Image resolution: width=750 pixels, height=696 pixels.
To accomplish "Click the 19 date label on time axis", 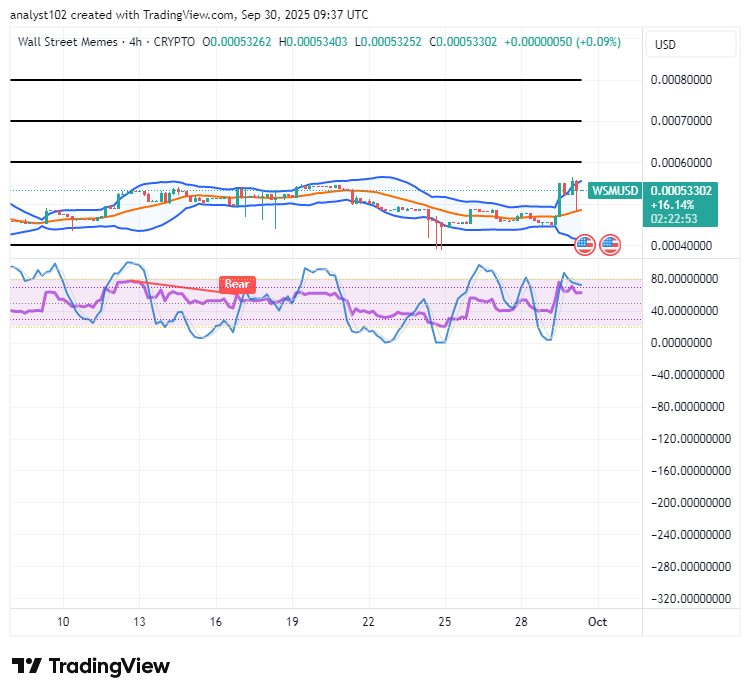I will tap(292, 622).
